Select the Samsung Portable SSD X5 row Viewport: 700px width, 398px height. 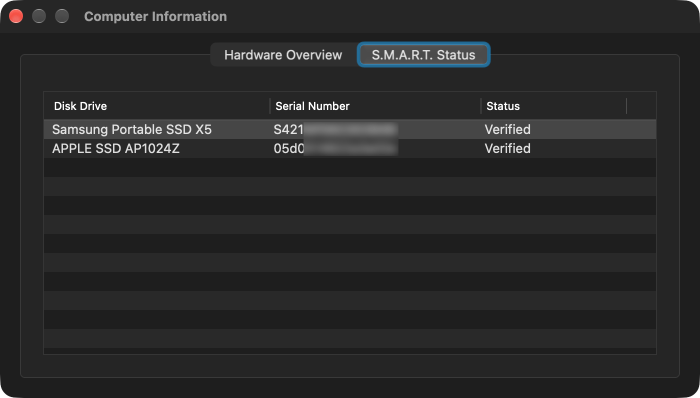[350, 129]
